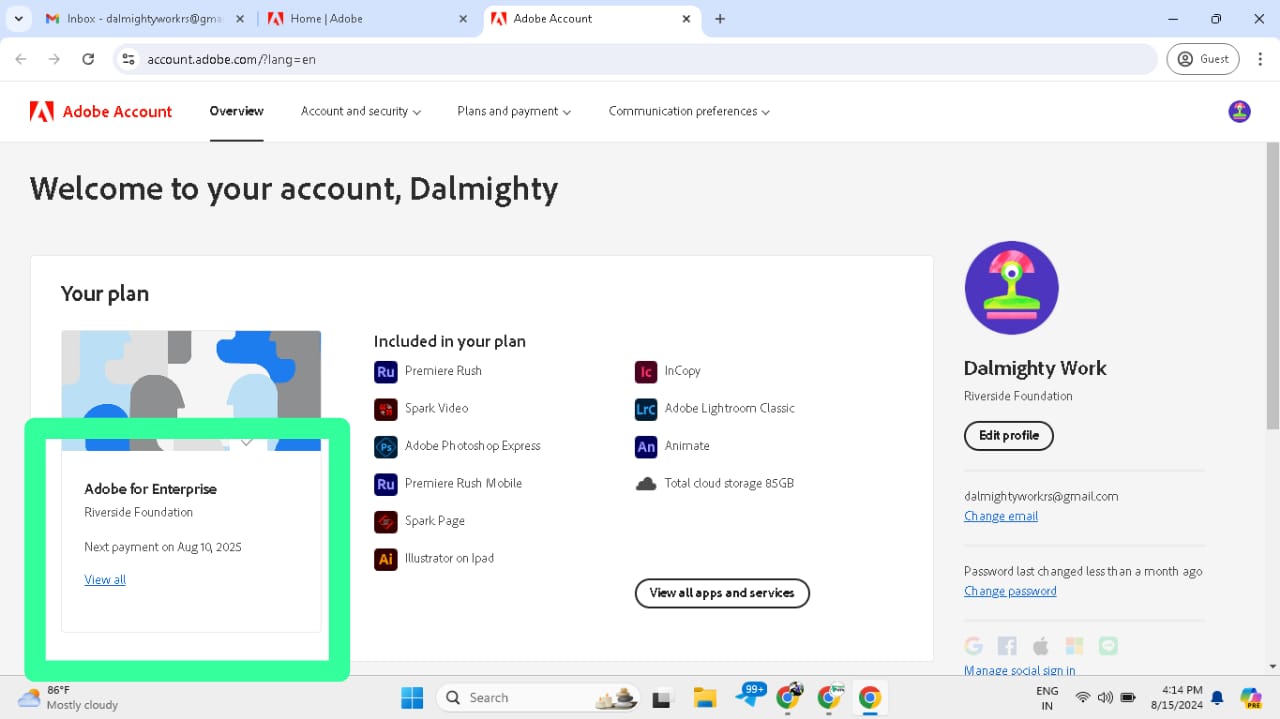Click the cloud icon next to Total cloud storage
This screenshot has width=1280, height=719.
646,484
